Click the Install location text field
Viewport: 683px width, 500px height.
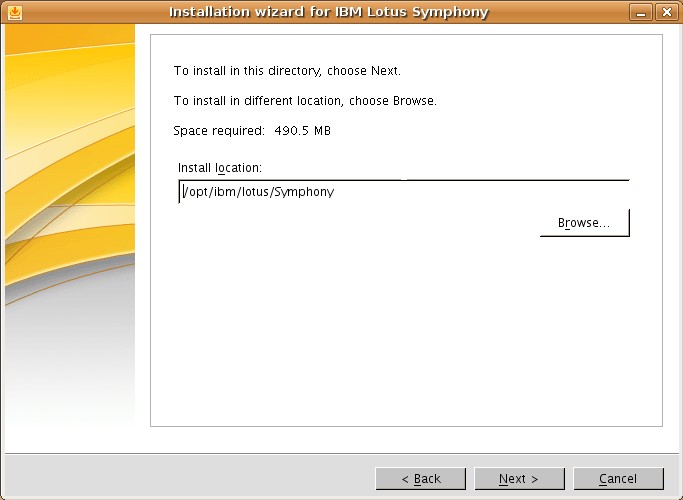coord(404,192)
